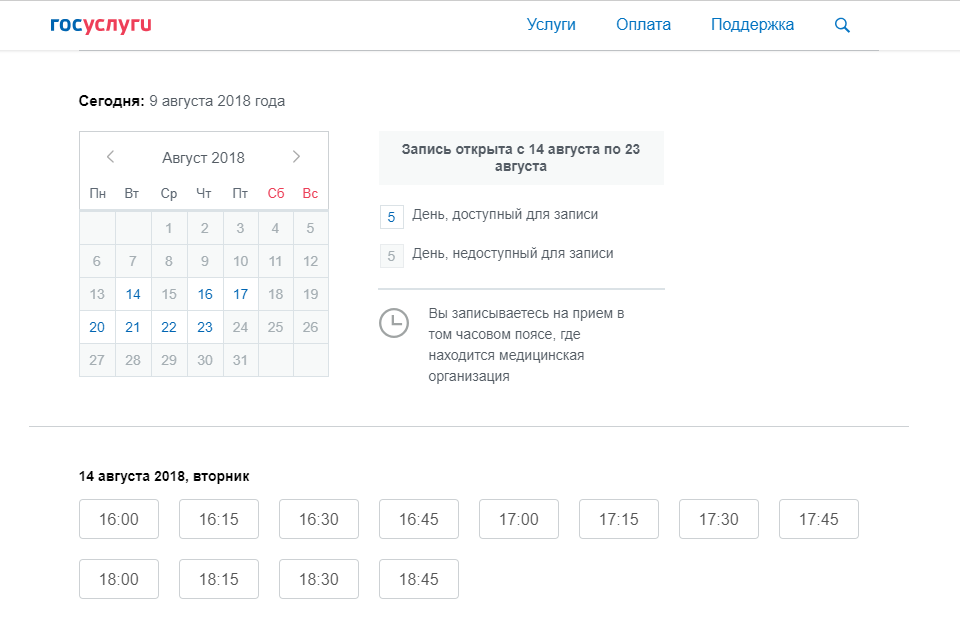This screenshot has height=623, width=960.
Task: Click unavailable day 12 in calendar
Action: click(x=310, y=261)
